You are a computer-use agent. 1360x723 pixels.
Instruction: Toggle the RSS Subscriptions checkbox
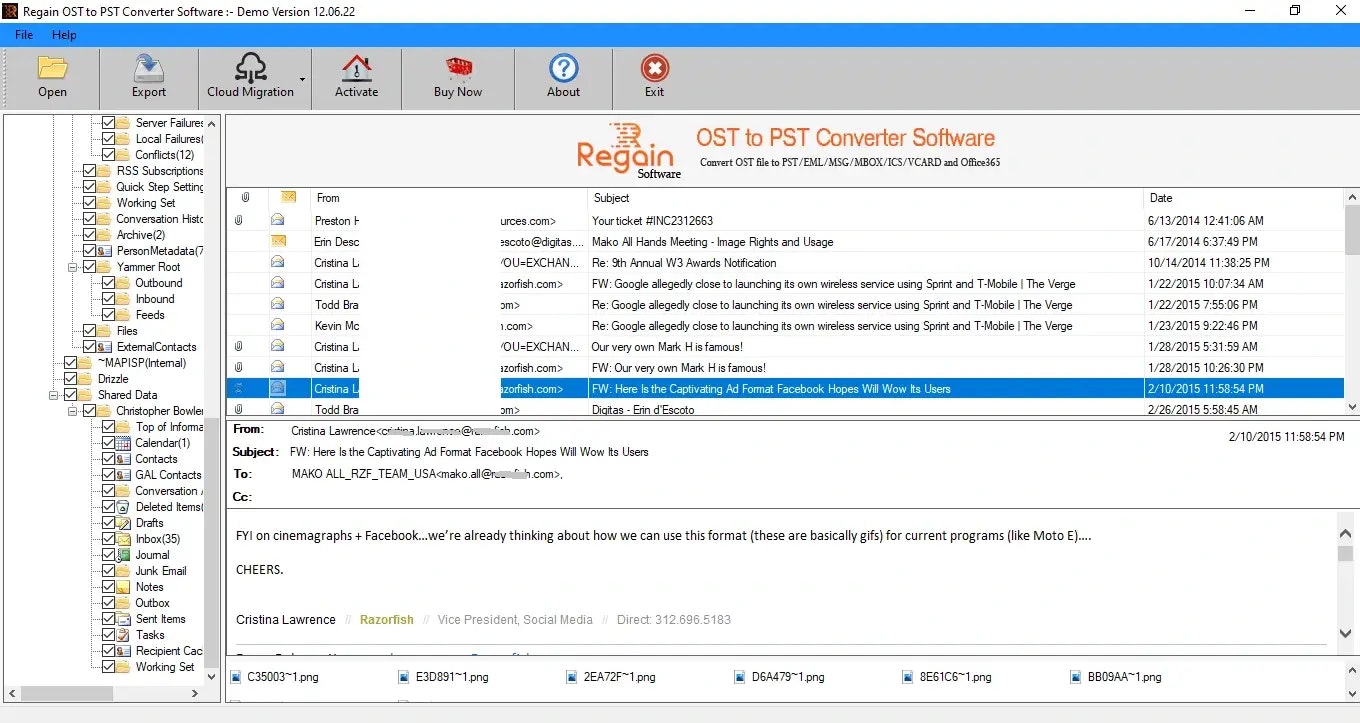click(x=90, y=171)
